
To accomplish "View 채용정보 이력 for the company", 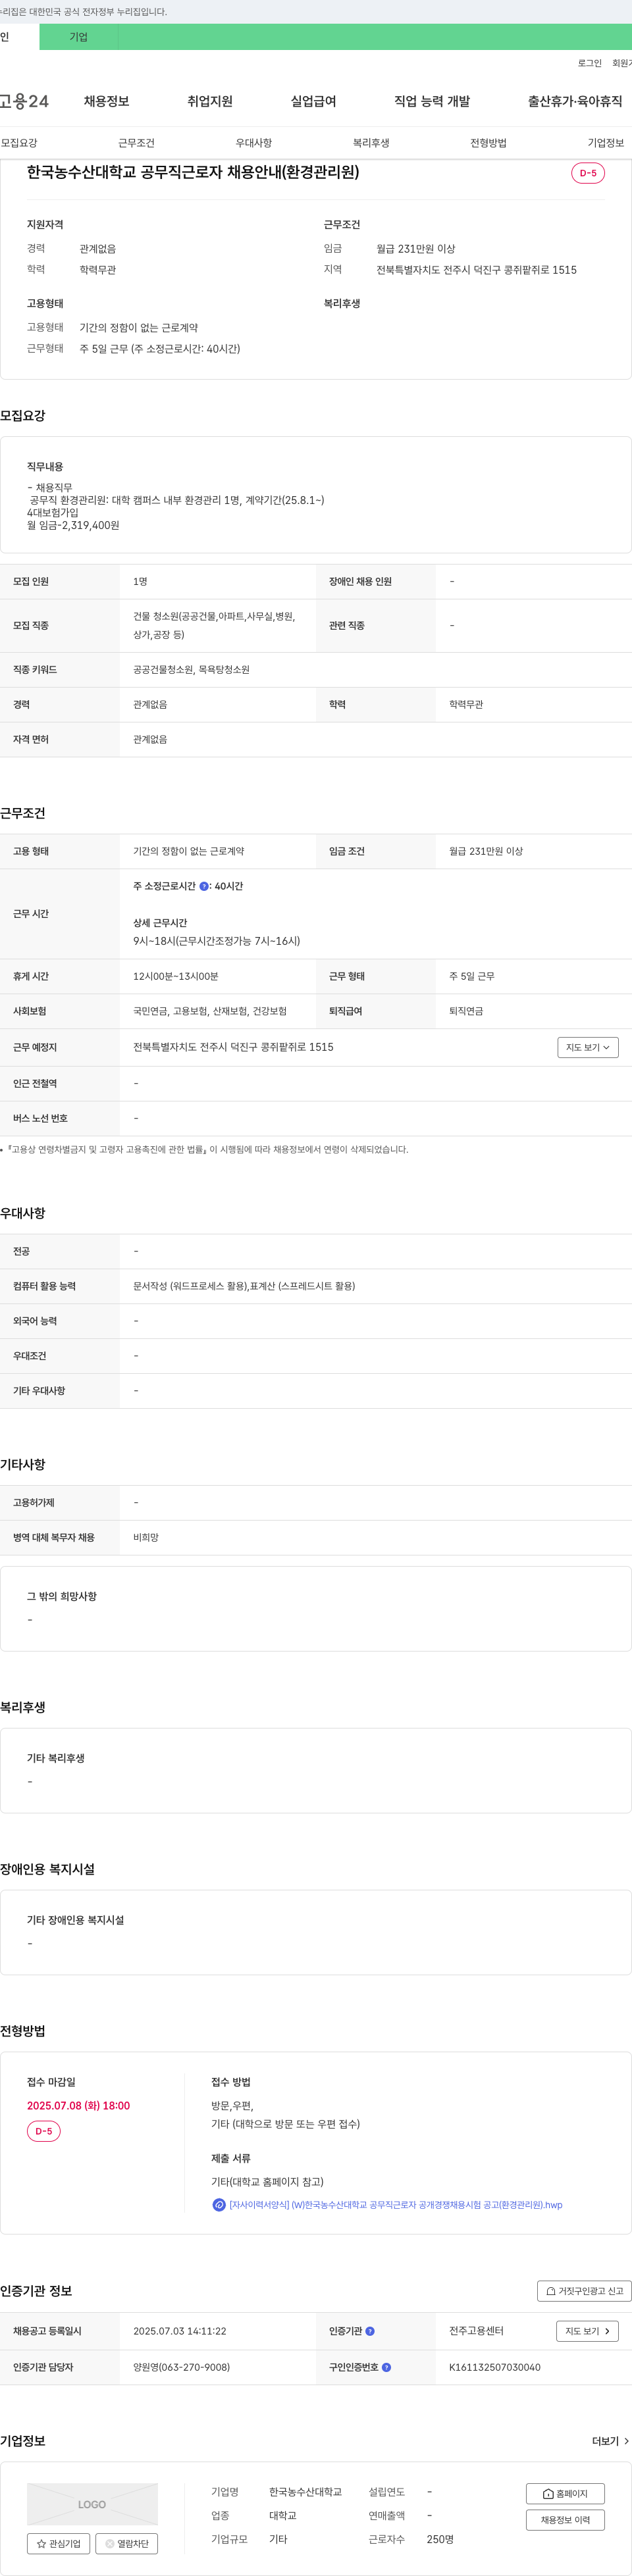I will [565, 2520].
